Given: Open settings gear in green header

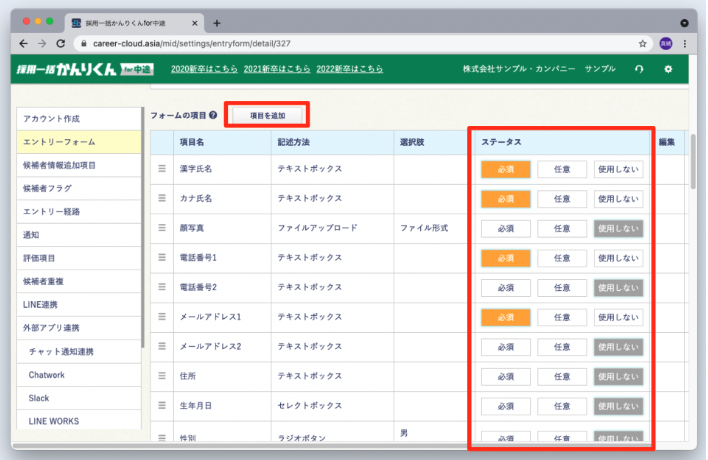Looking at the screenshot, I should tap(668, 69).
